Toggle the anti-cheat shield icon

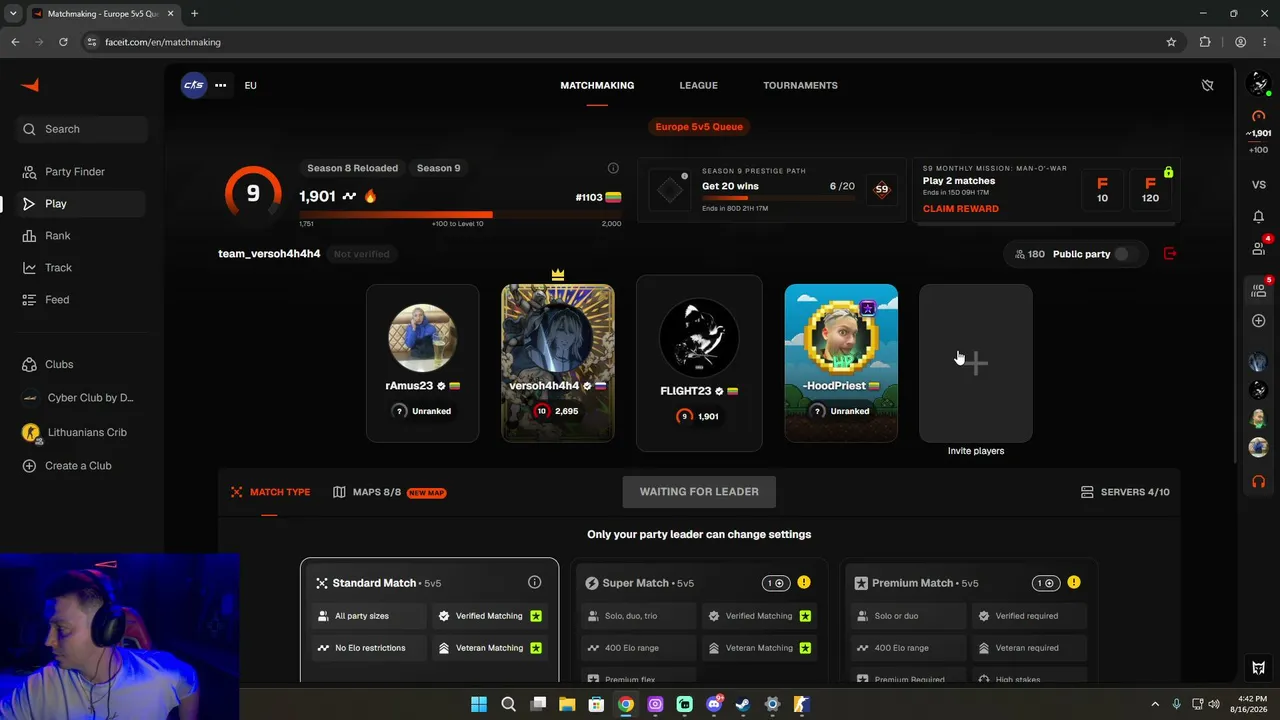coord(1207,85)
